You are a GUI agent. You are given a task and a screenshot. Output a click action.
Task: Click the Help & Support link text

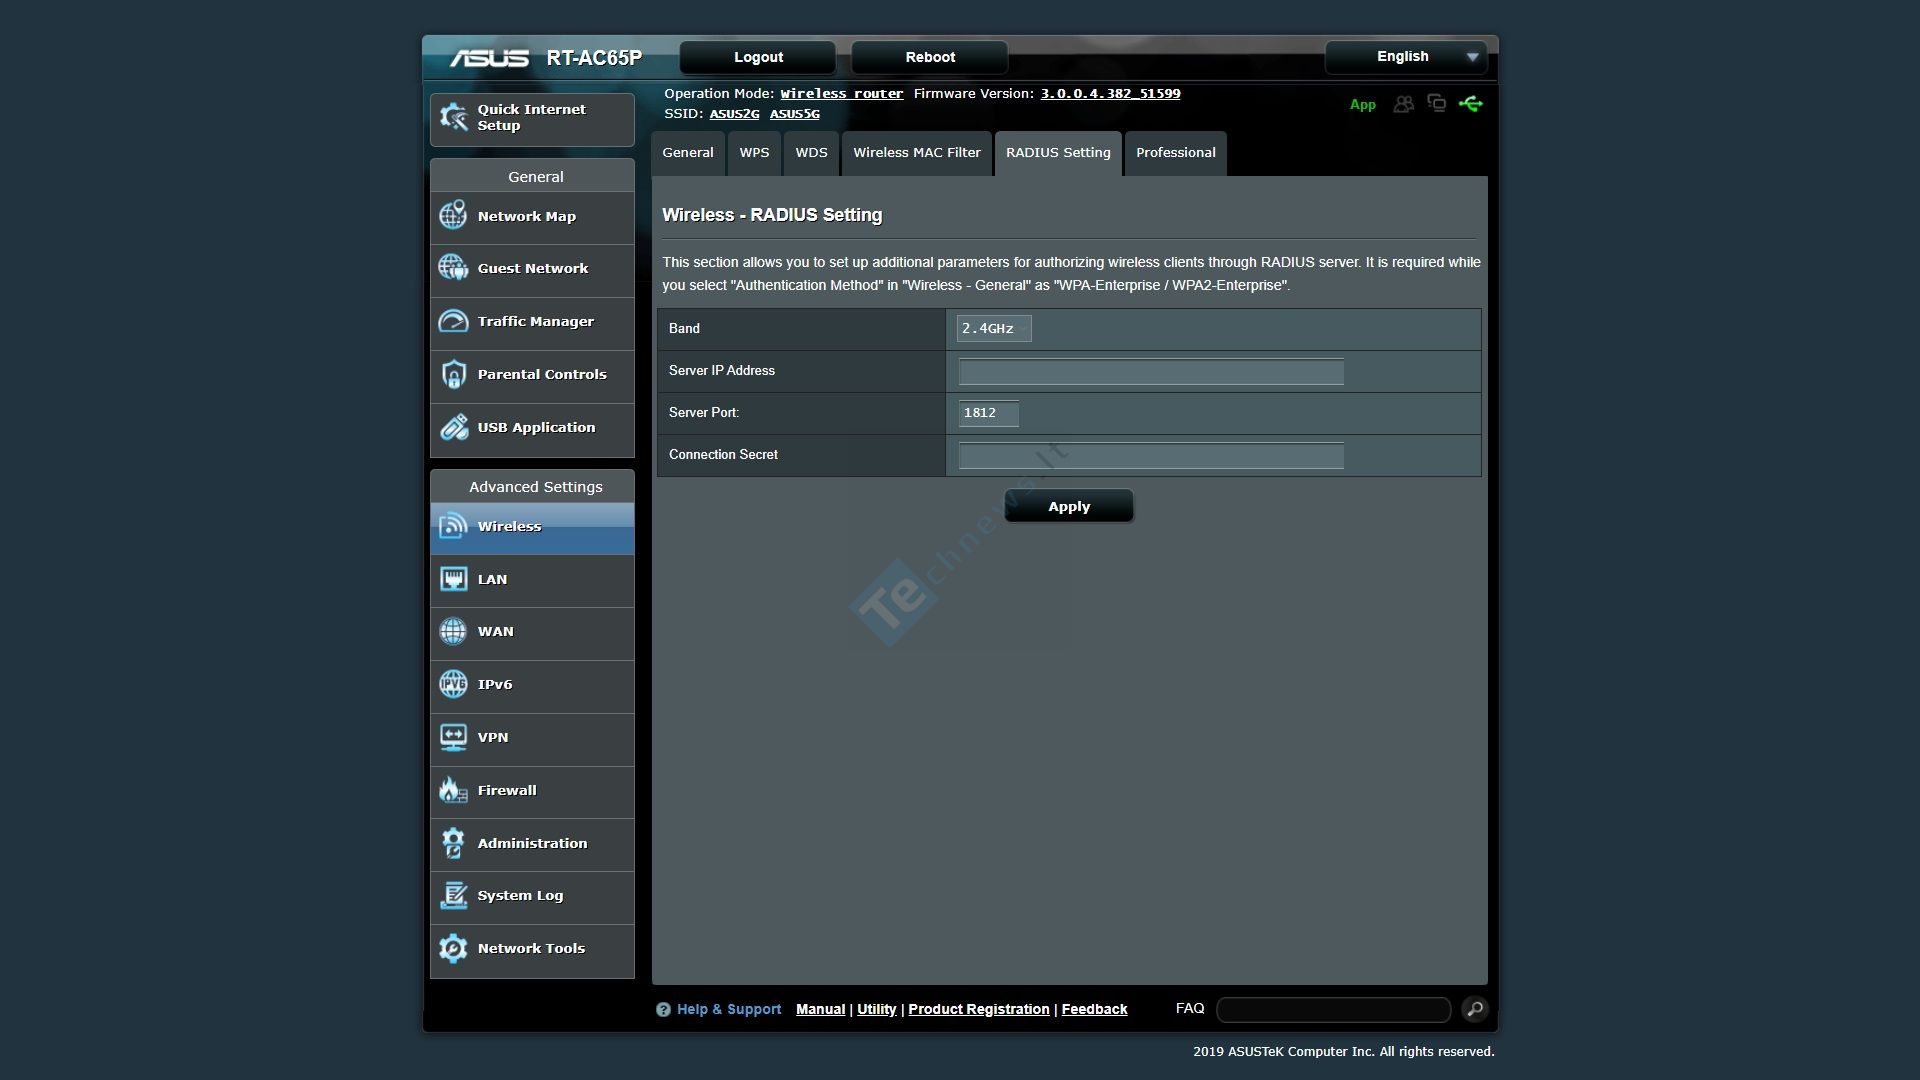pos(729,1010)
